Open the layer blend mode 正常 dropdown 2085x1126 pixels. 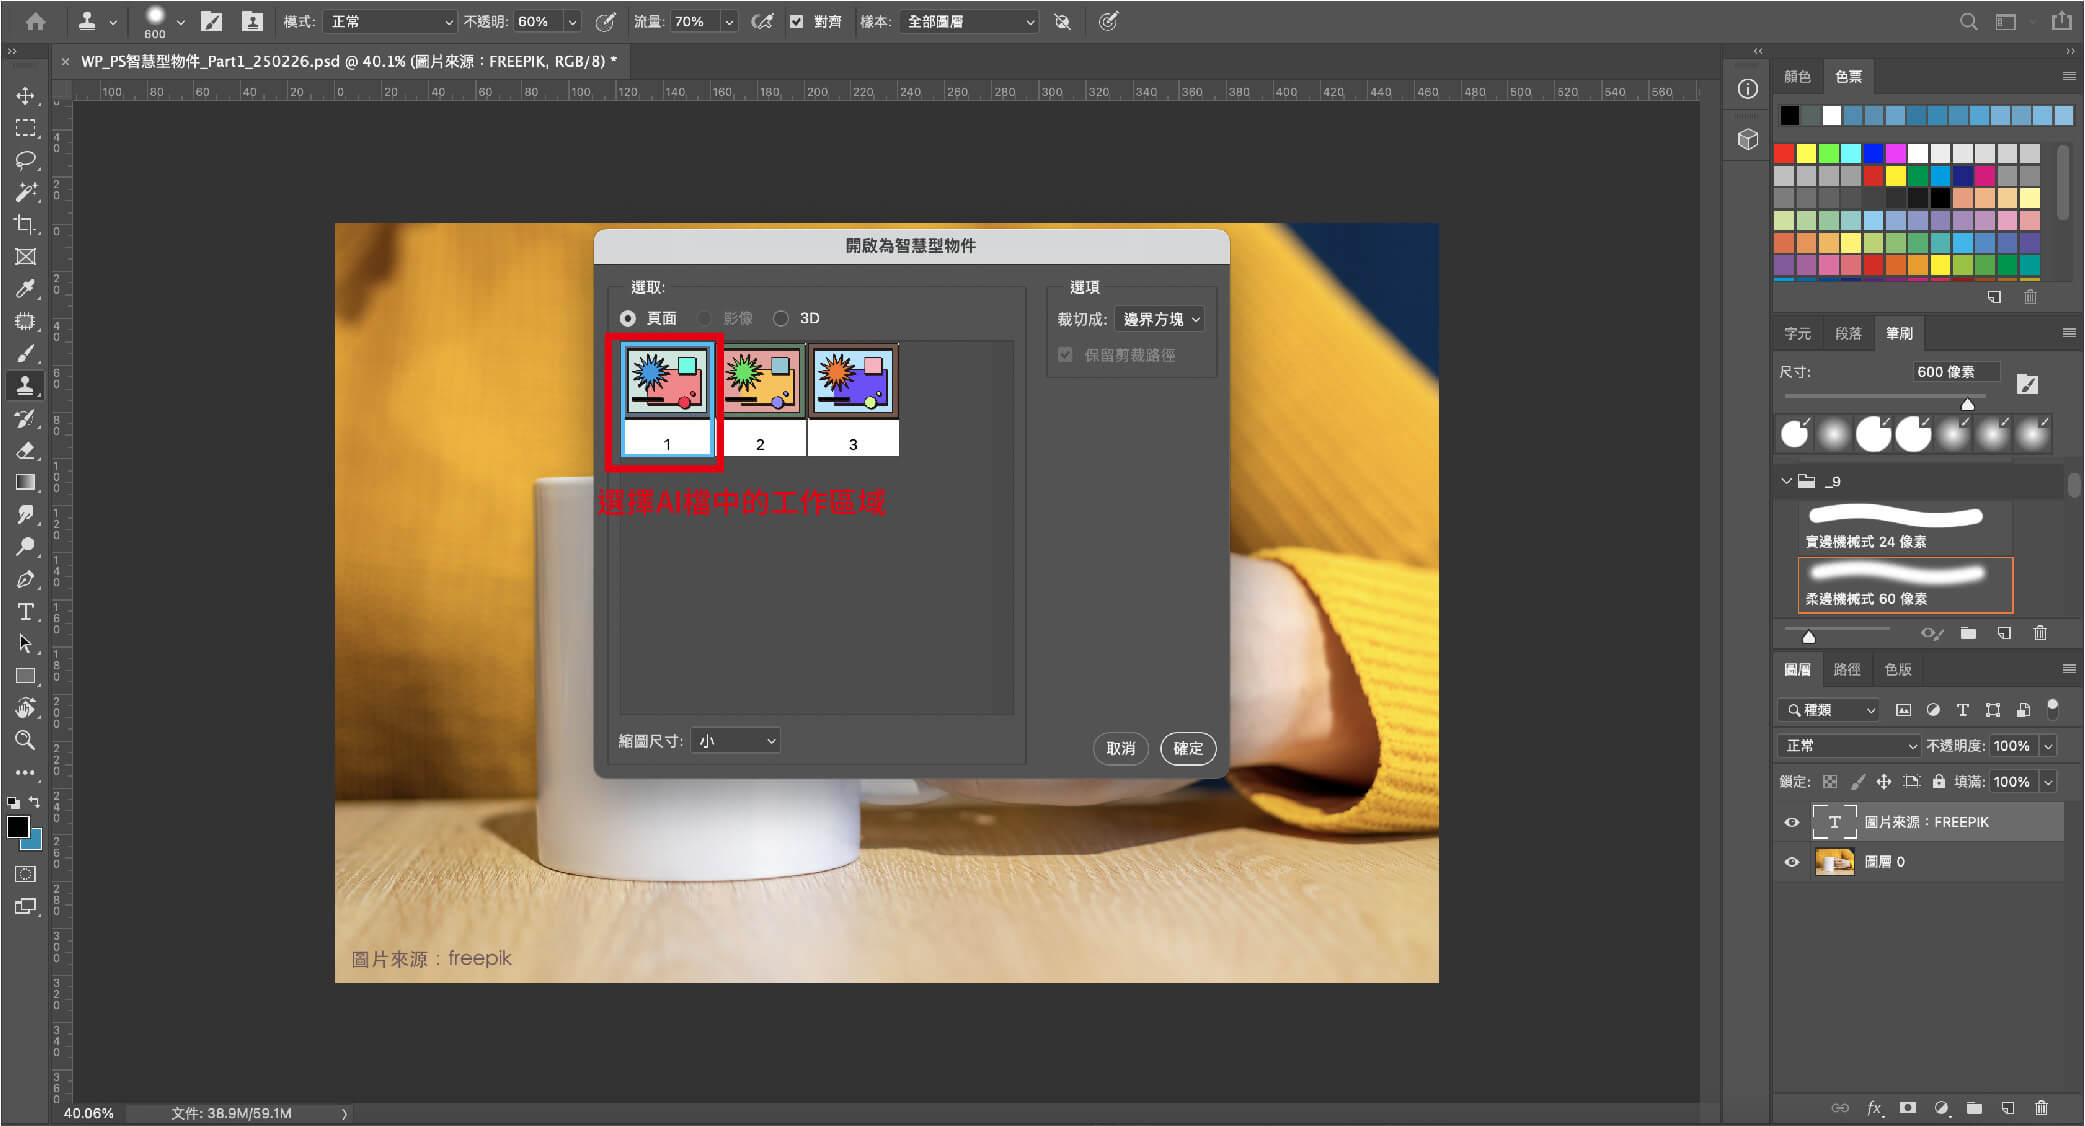1850,746
